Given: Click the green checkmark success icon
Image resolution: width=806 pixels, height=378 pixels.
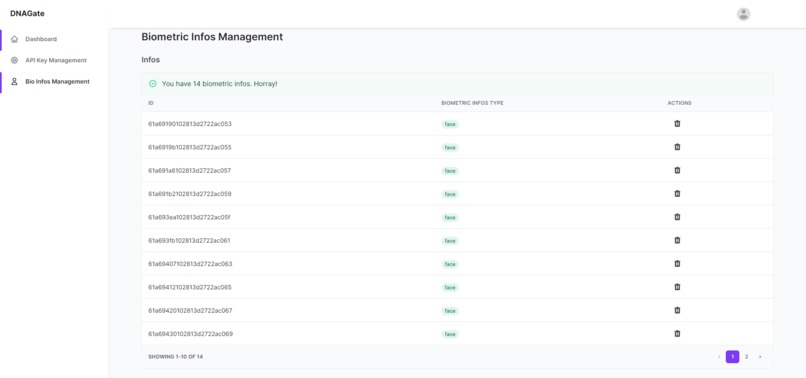Looking at the screenshot, I should tap(153, 83).
